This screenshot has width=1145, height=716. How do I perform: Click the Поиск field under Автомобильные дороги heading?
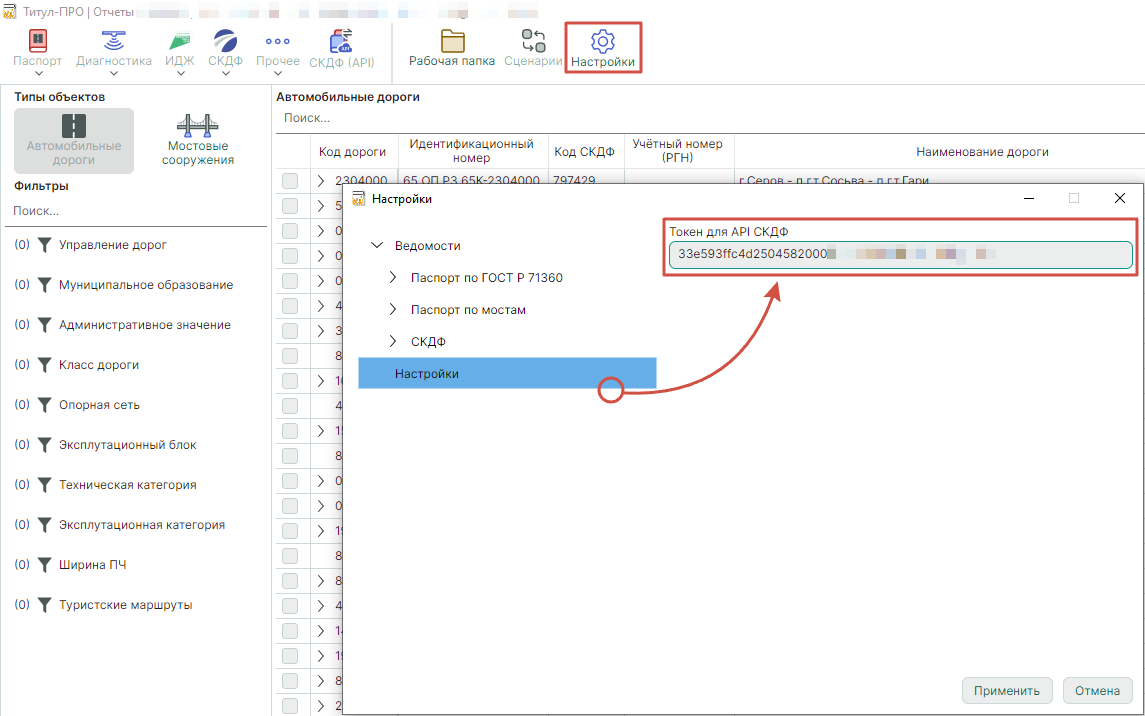pyautogui.click(x=708, y=118)
